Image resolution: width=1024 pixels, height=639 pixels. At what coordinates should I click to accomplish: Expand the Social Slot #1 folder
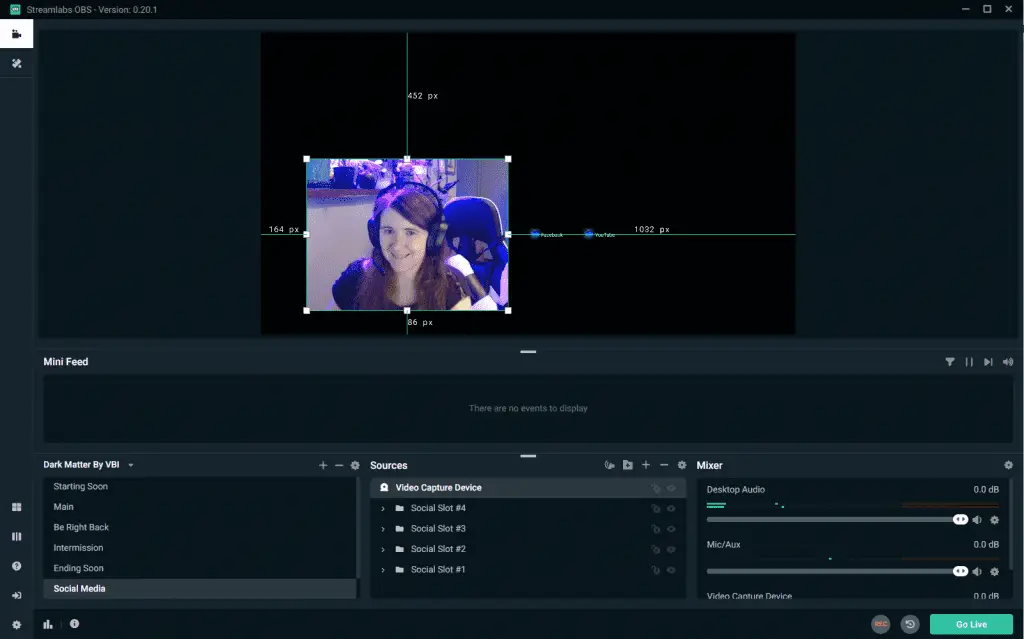(383, 570)
